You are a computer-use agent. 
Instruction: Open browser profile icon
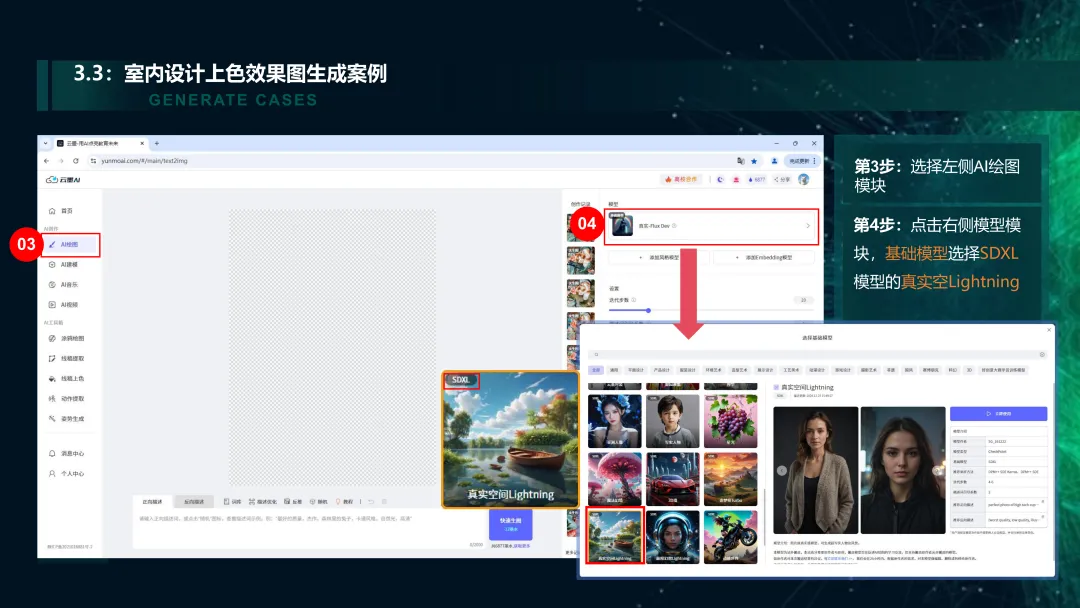click(x=774, y=160)
